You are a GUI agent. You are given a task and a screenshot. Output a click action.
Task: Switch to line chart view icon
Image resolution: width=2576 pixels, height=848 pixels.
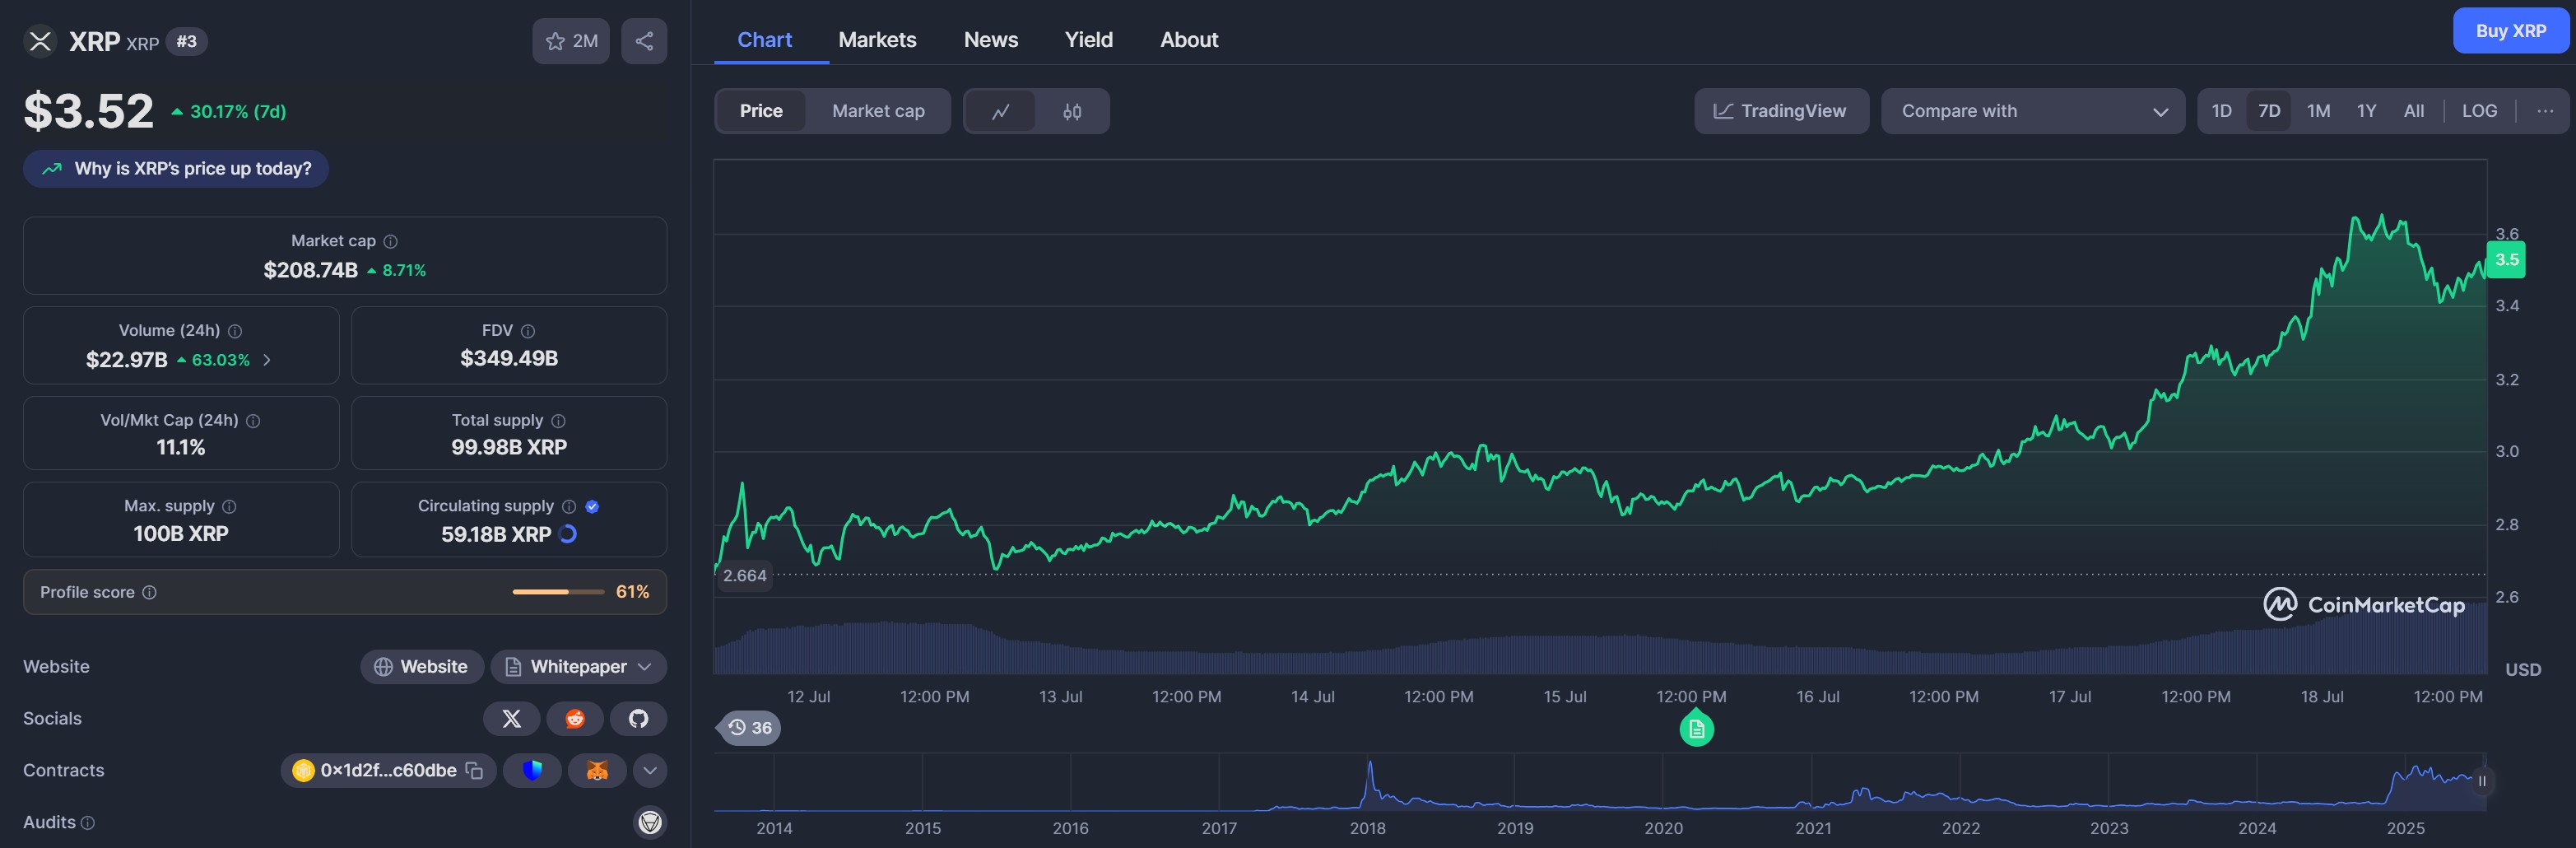[x=1000, y=111]
